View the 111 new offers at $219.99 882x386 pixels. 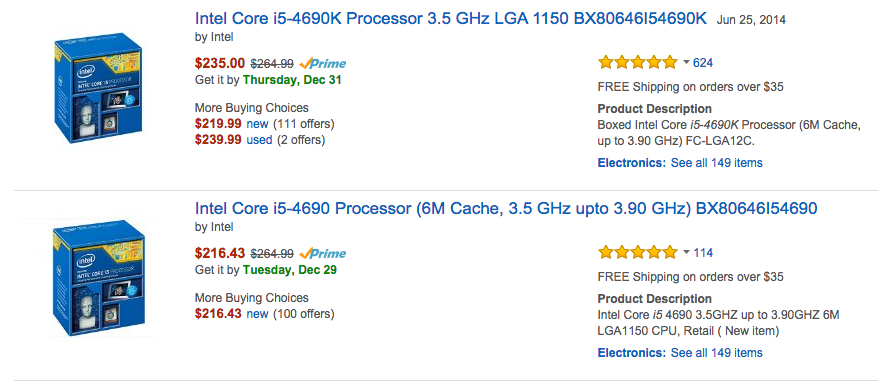[x=258, y=123]
